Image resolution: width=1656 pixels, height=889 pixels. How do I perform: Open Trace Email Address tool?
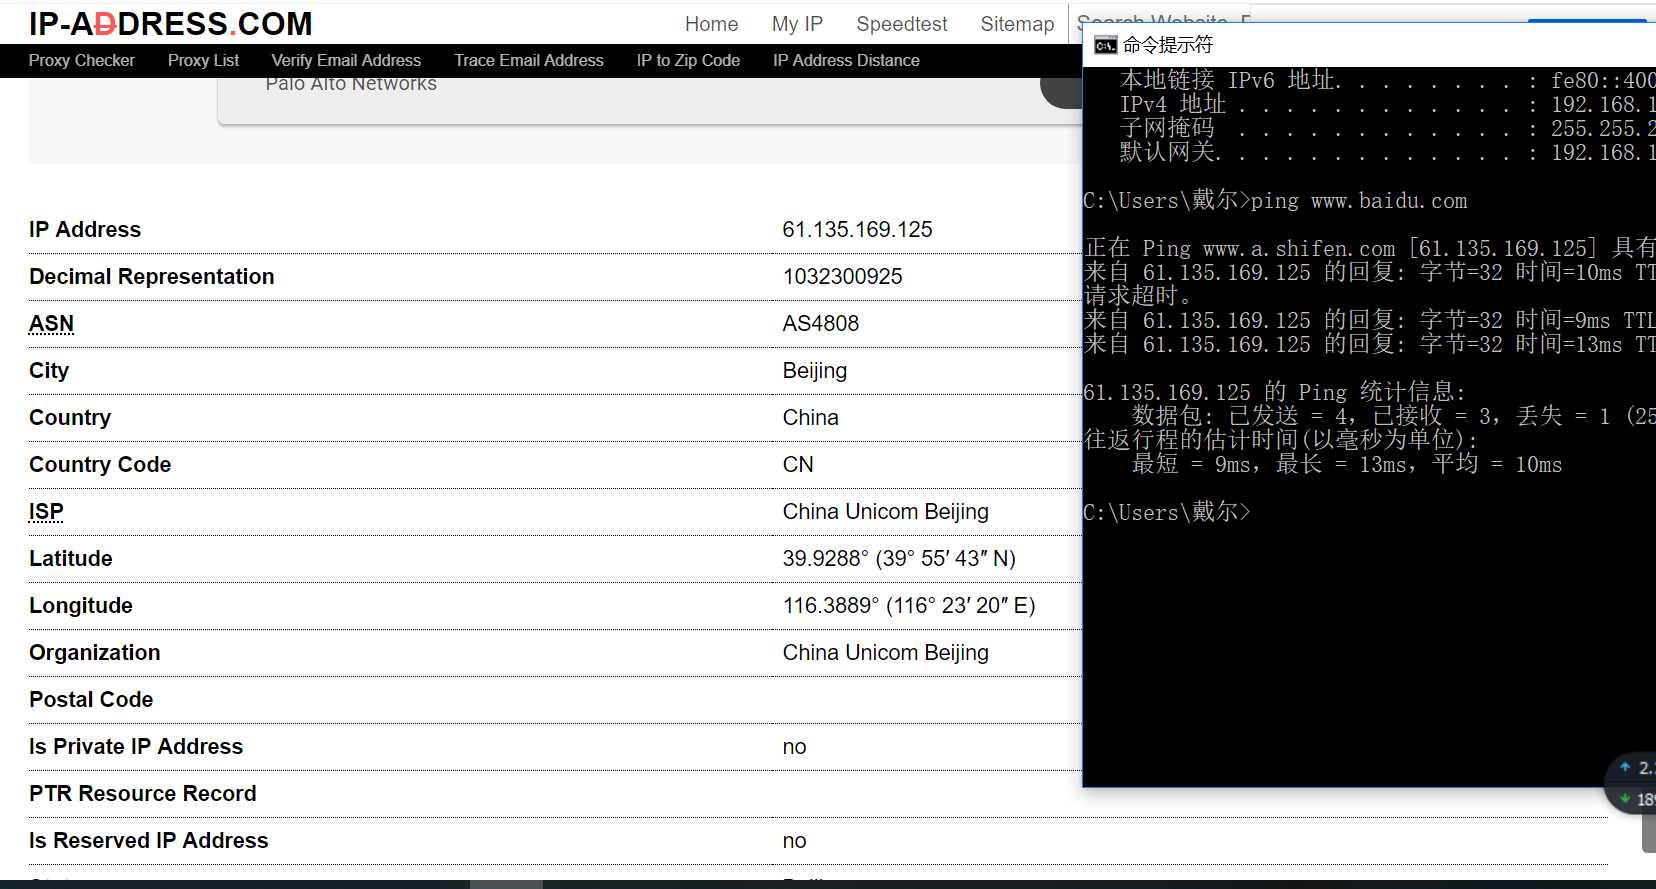pos(529,60)
